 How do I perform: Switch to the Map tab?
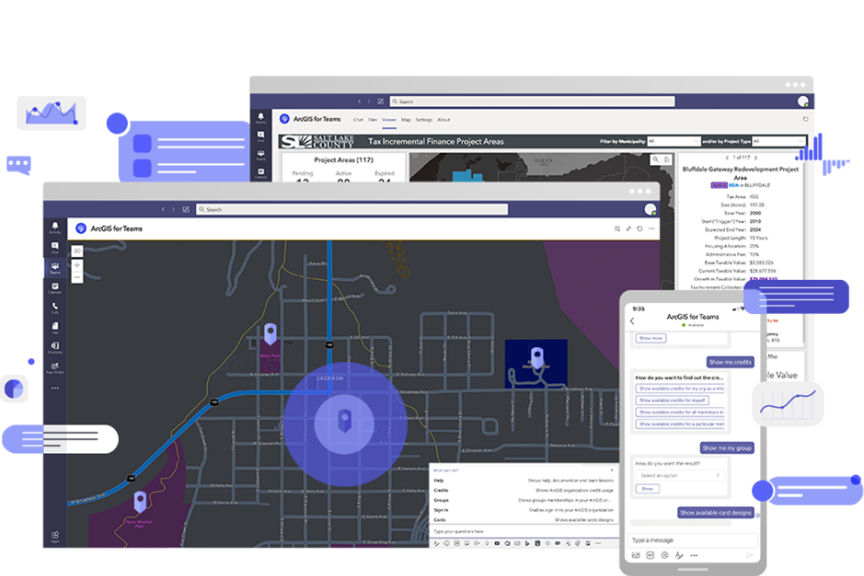[x=406, y=120]
